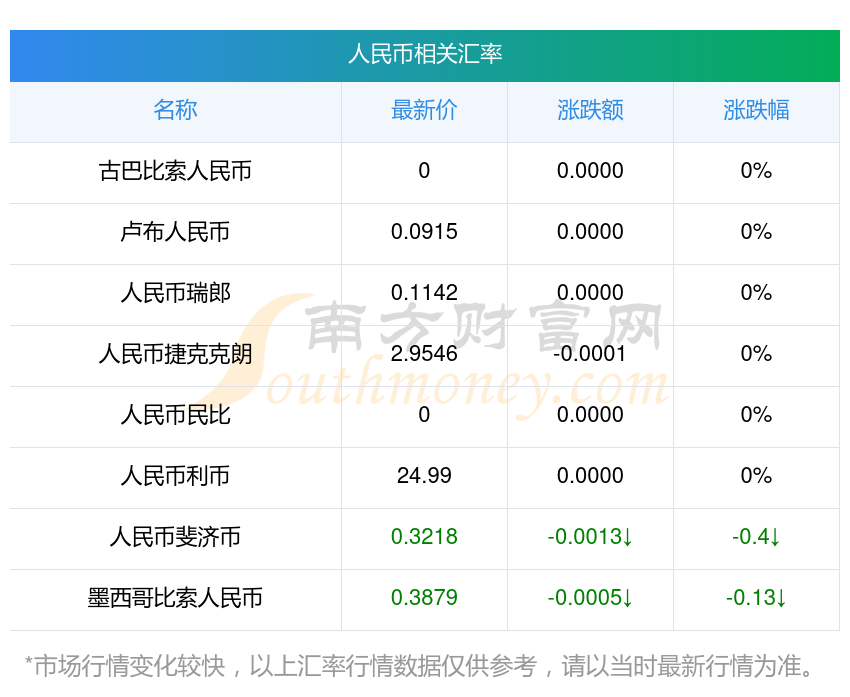Image resolution: width=850 pixels, height=697 pixels.
Task: Click the down arrow beside -0.0013
Action: pos(627,538)
